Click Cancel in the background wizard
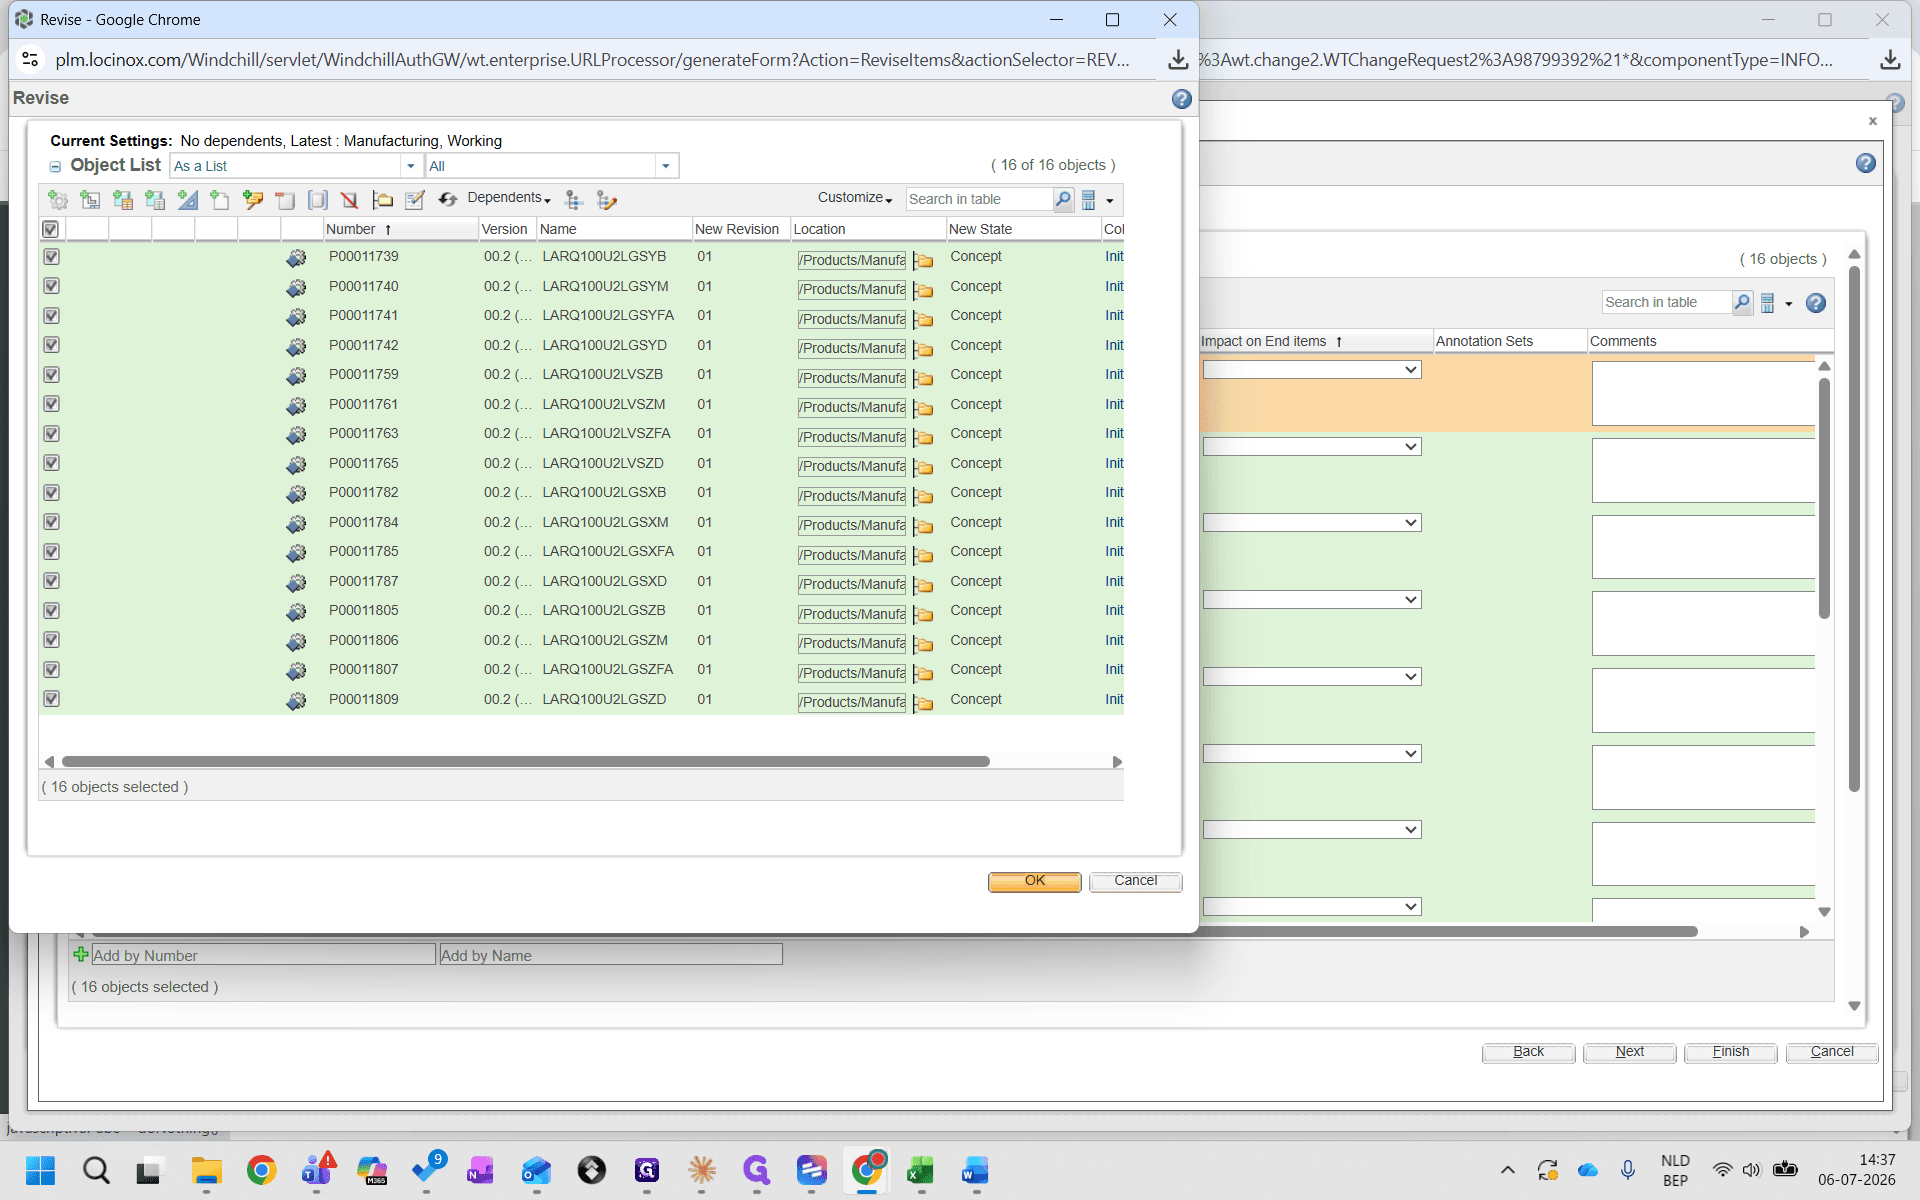 tap(1832, 1052)
